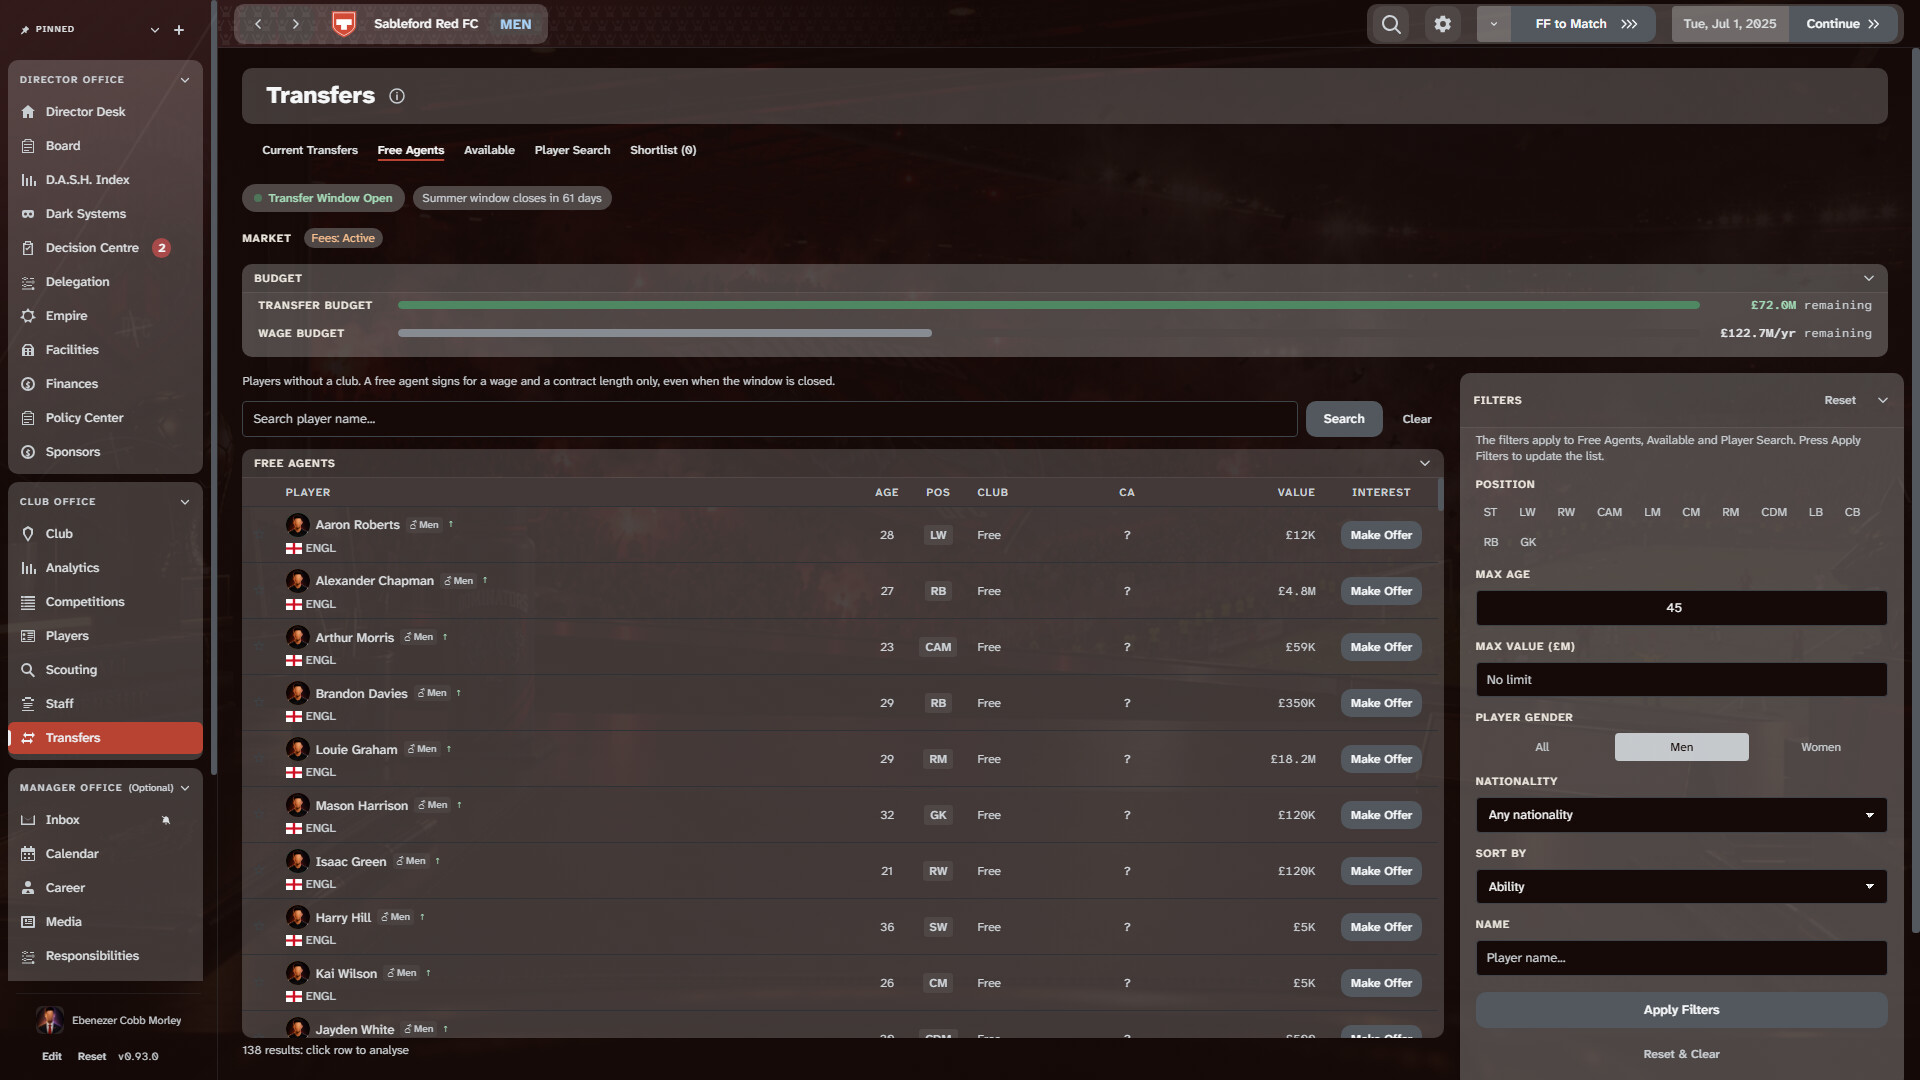Click the transfer budget progress bar

pyautogui.click(x=1048, y=305)
